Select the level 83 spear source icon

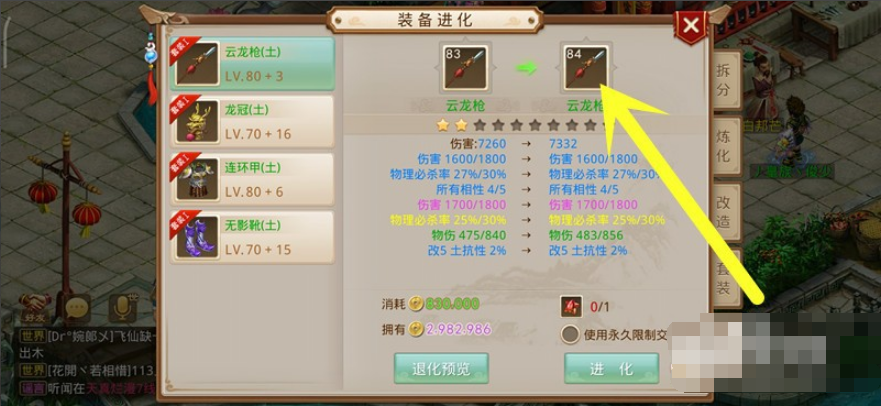tap(465, 68)
